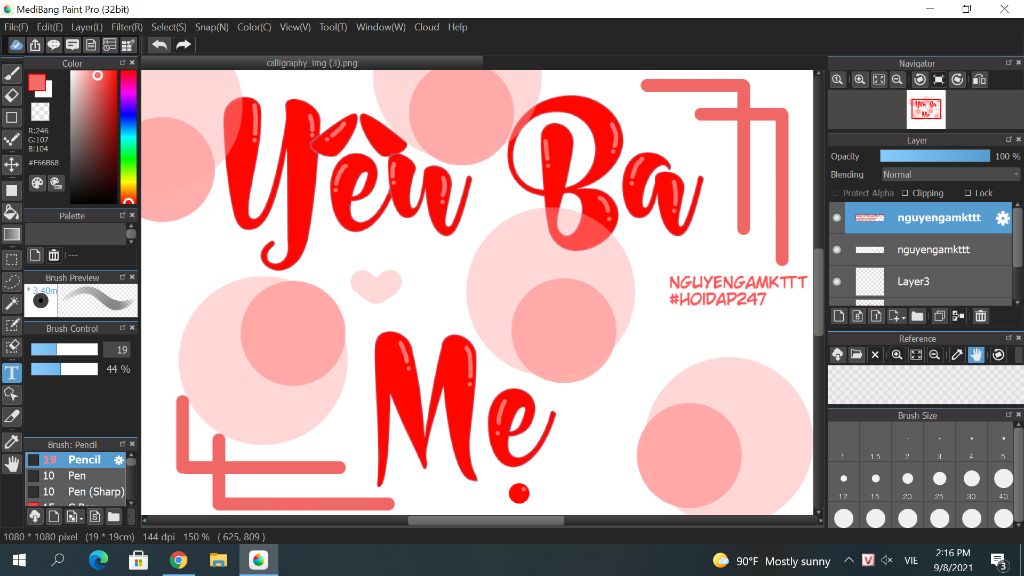Click the Undo arrow
The height and width of the screenshot is (576, 1024).
tap(159, 44)
